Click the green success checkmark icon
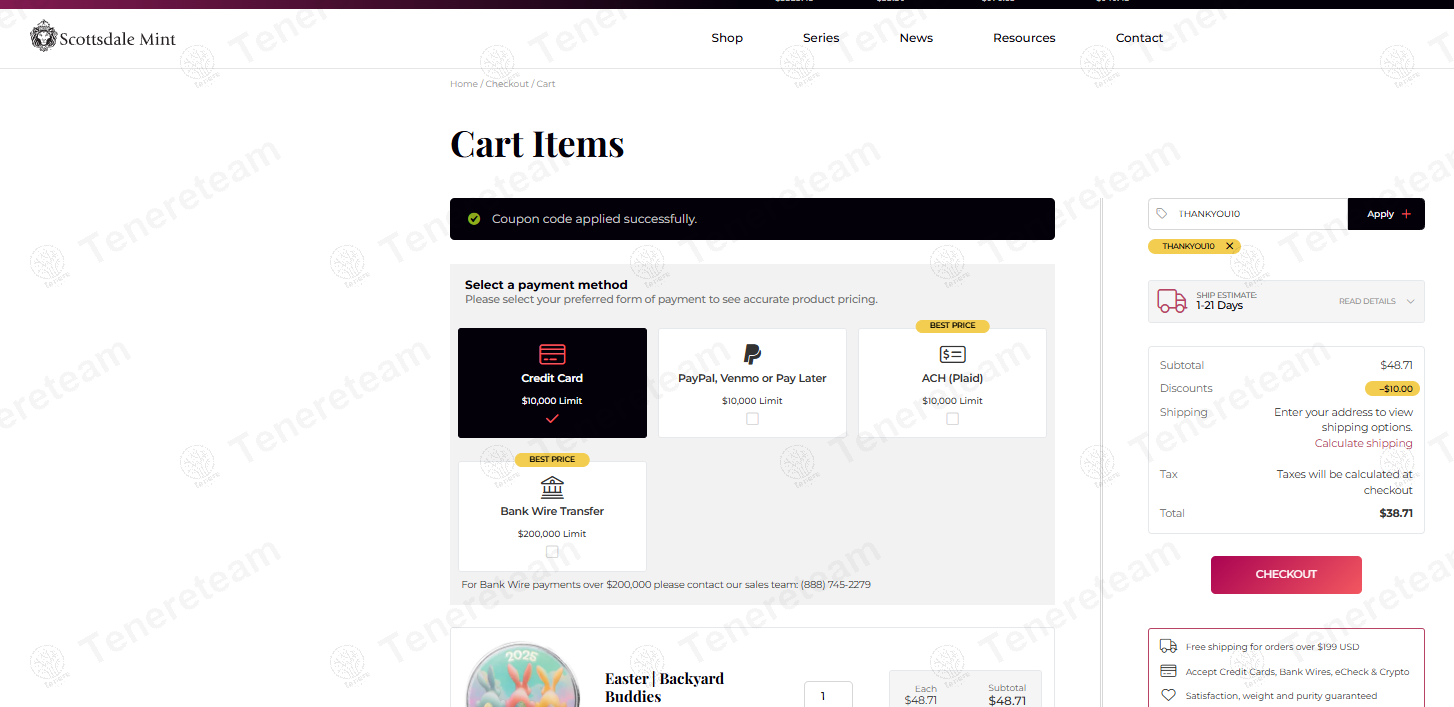This screenshot has height=707, width=1454. point(474,219)
